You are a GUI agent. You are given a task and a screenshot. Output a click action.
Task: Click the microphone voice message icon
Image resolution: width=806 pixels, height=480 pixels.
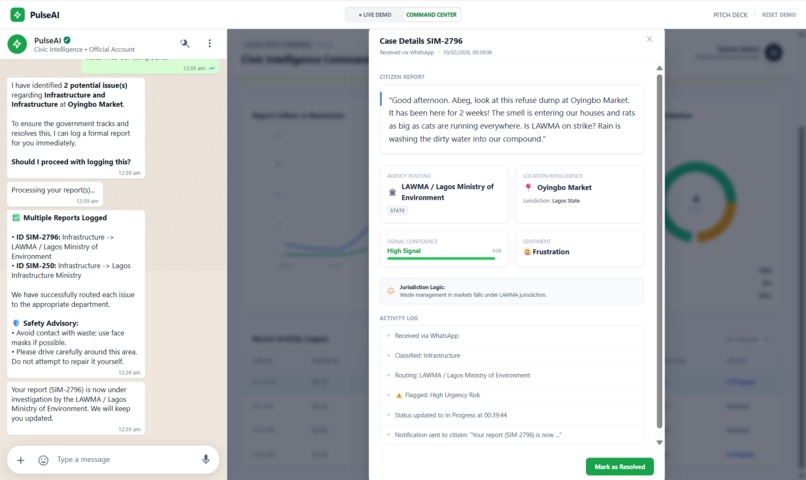click(206, 459)
